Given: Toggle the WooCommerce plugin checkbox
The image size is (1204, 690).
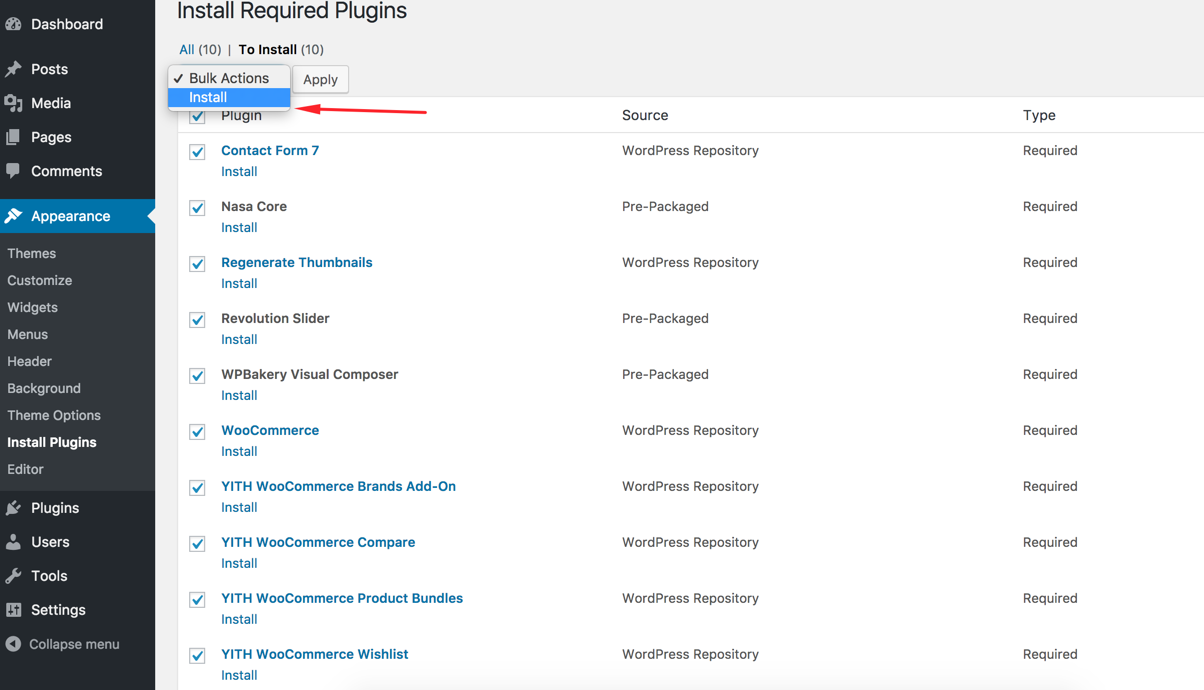Looking at the screenshot, I should pos(197,432).
